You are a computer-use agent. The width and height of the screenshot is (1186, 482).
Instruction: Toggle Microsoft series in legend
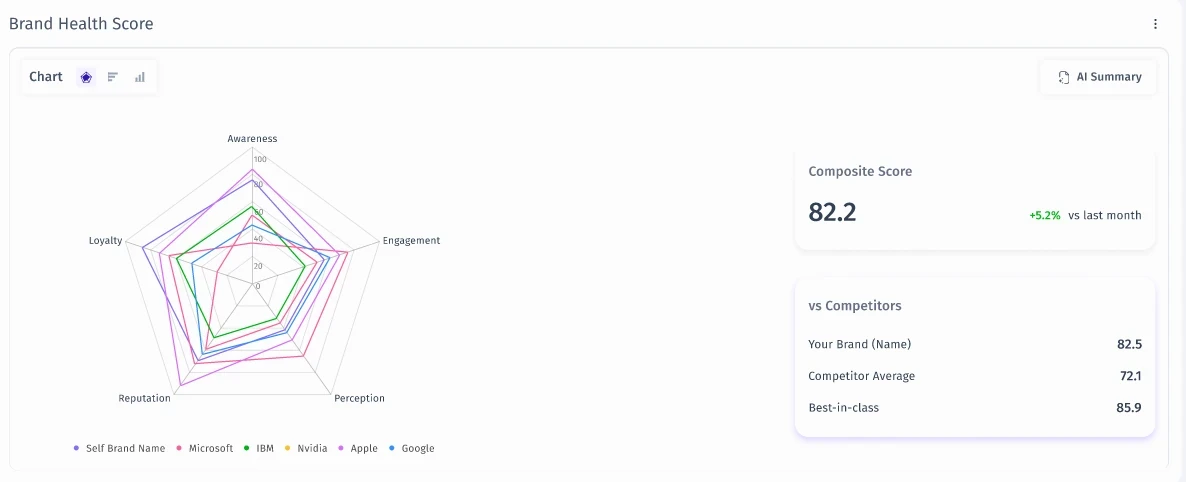pyautogui.click(x=204, y=448)
